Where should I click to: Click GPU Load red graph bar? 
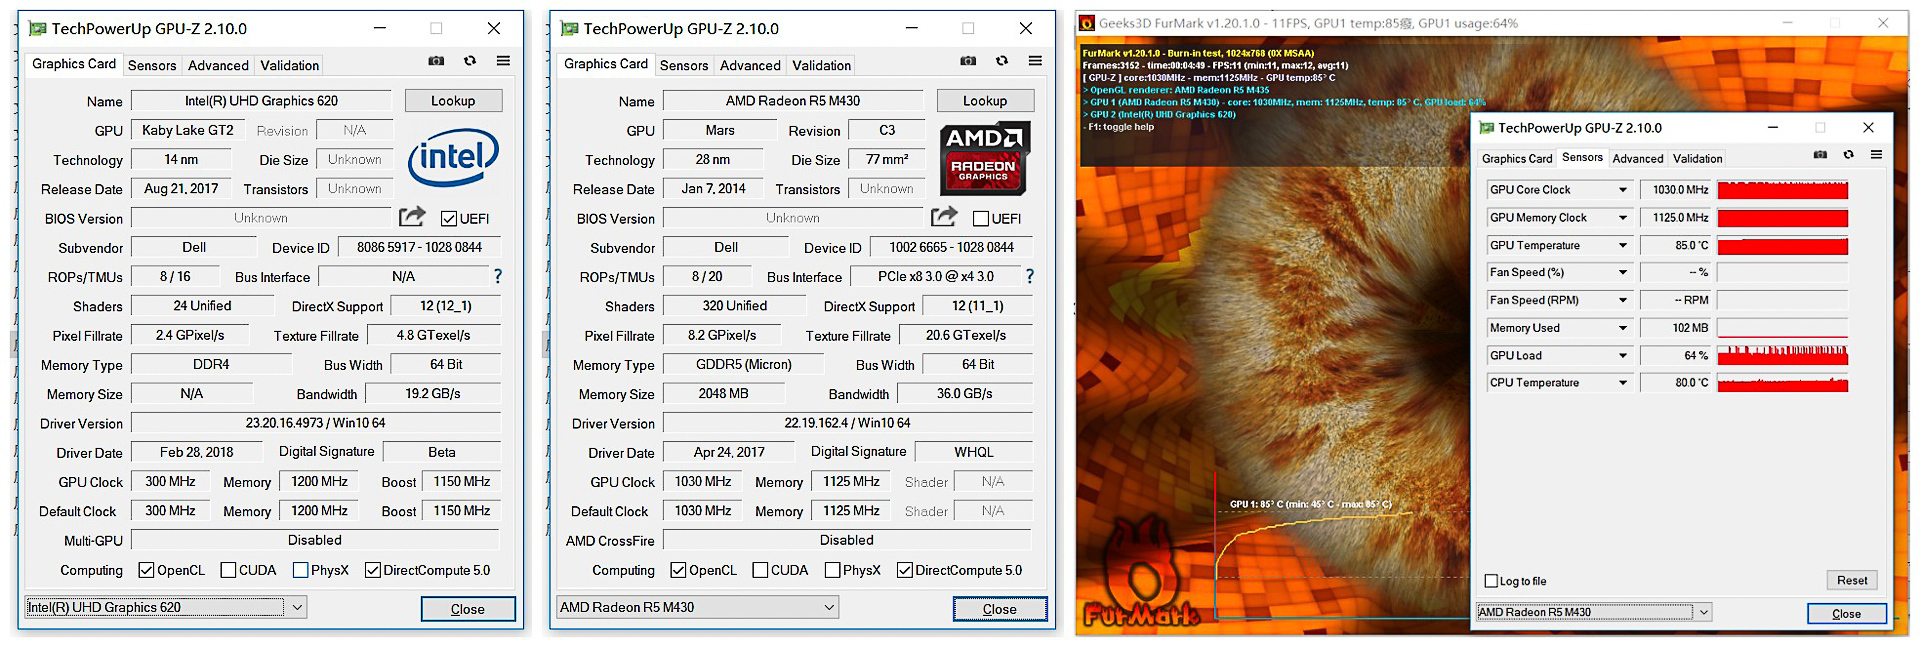pyautogui.click(x=1782, y=355)
